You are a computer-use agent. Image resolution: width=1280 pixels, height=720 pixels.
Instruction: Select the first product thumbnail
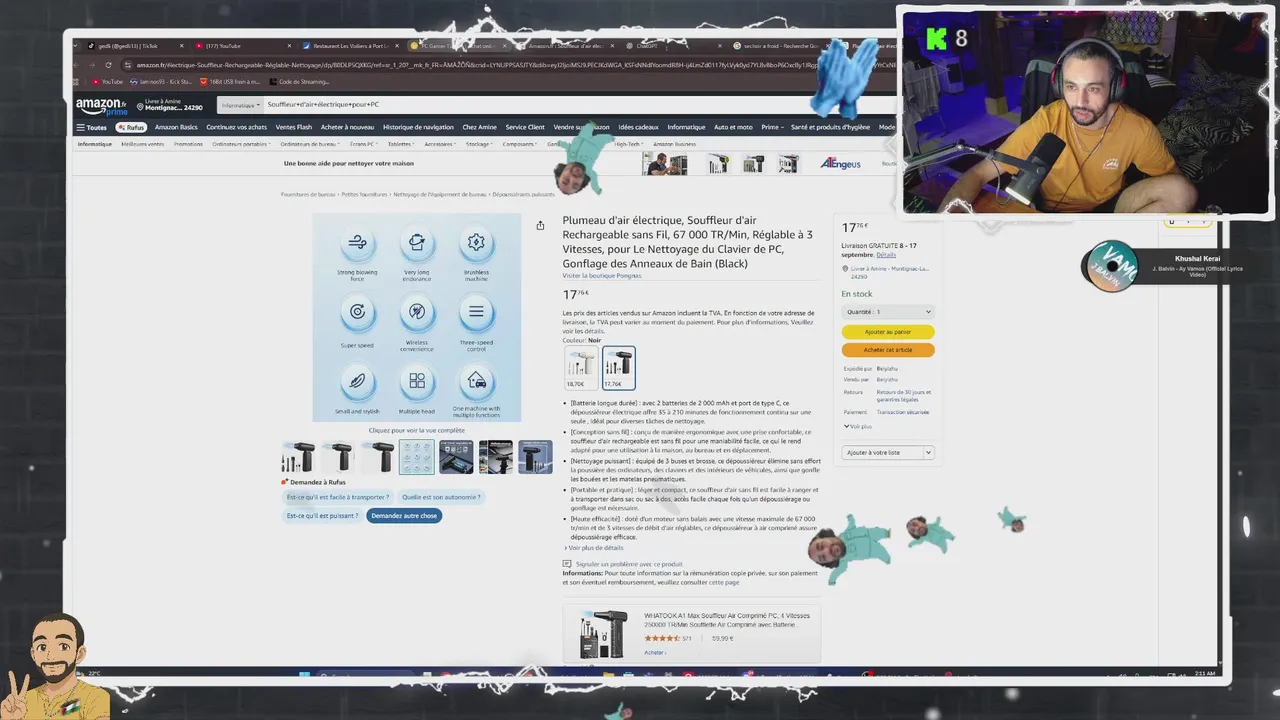(x=298, y=457)
